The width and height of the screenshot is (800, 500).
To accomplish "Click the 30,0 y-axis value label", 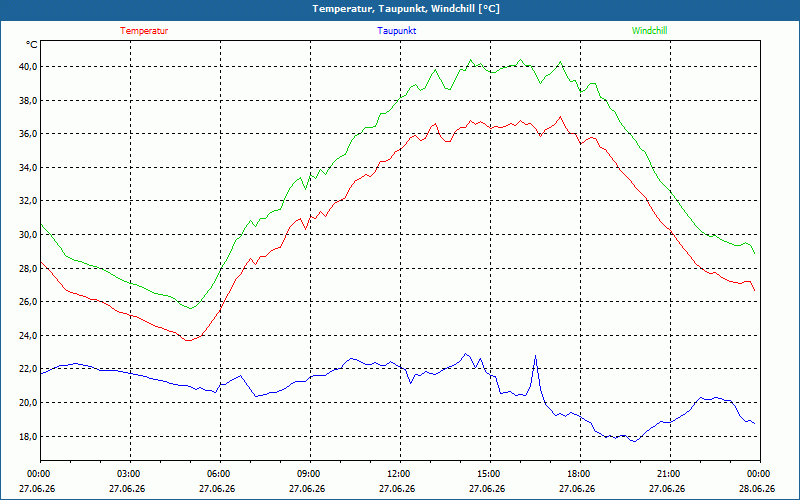I will click(28, 235).
